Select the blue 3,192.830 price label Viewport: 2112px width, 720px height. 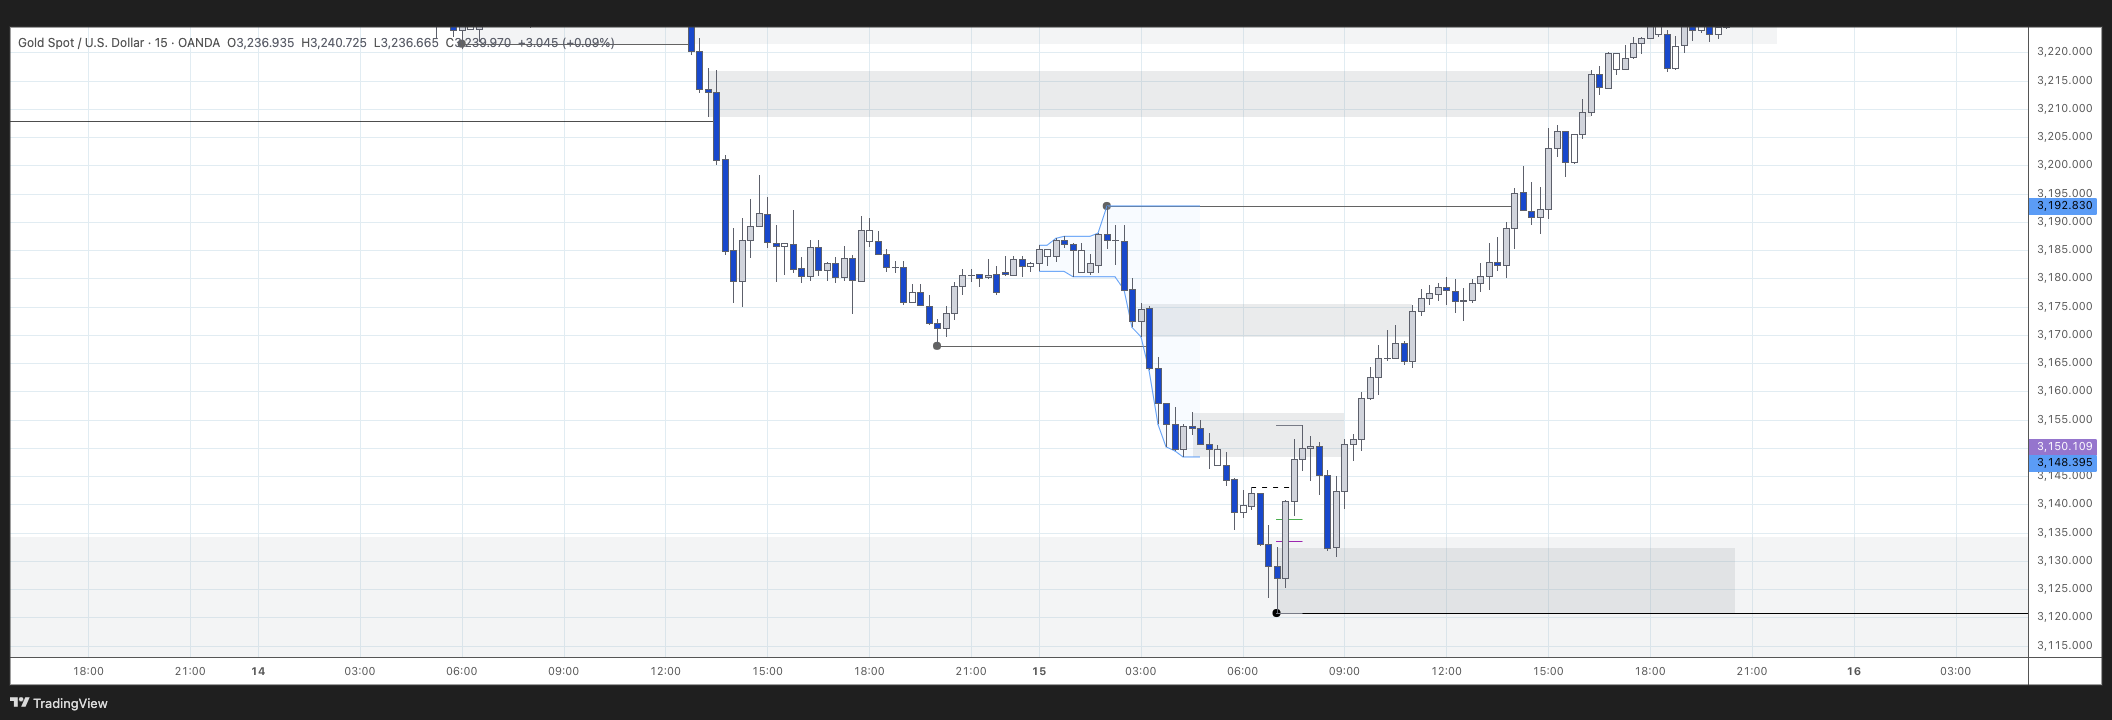point(2062,206)
